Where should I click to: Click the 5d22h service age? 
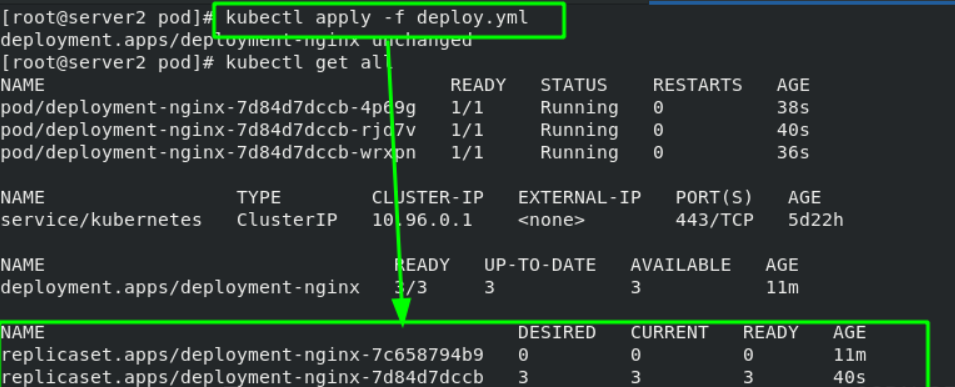point(816,220)
